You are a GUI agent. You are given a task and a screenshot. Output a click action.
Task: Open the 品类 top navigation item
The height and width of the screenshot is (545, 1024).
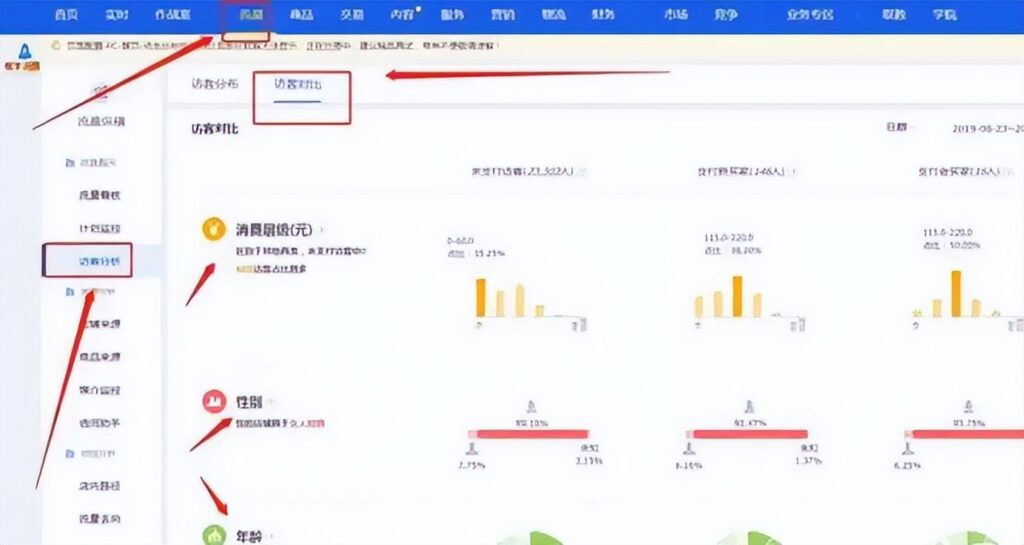(x=301, y=14)
